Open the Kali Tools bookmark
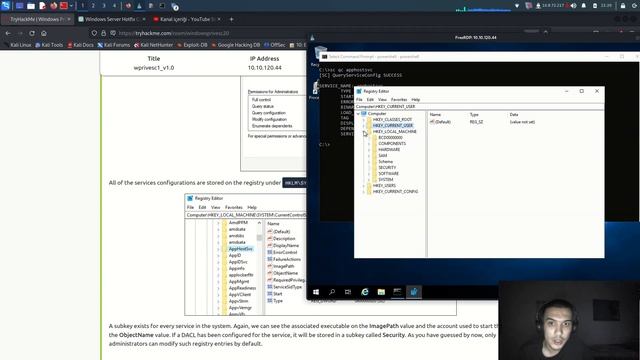 coord(49,45)
